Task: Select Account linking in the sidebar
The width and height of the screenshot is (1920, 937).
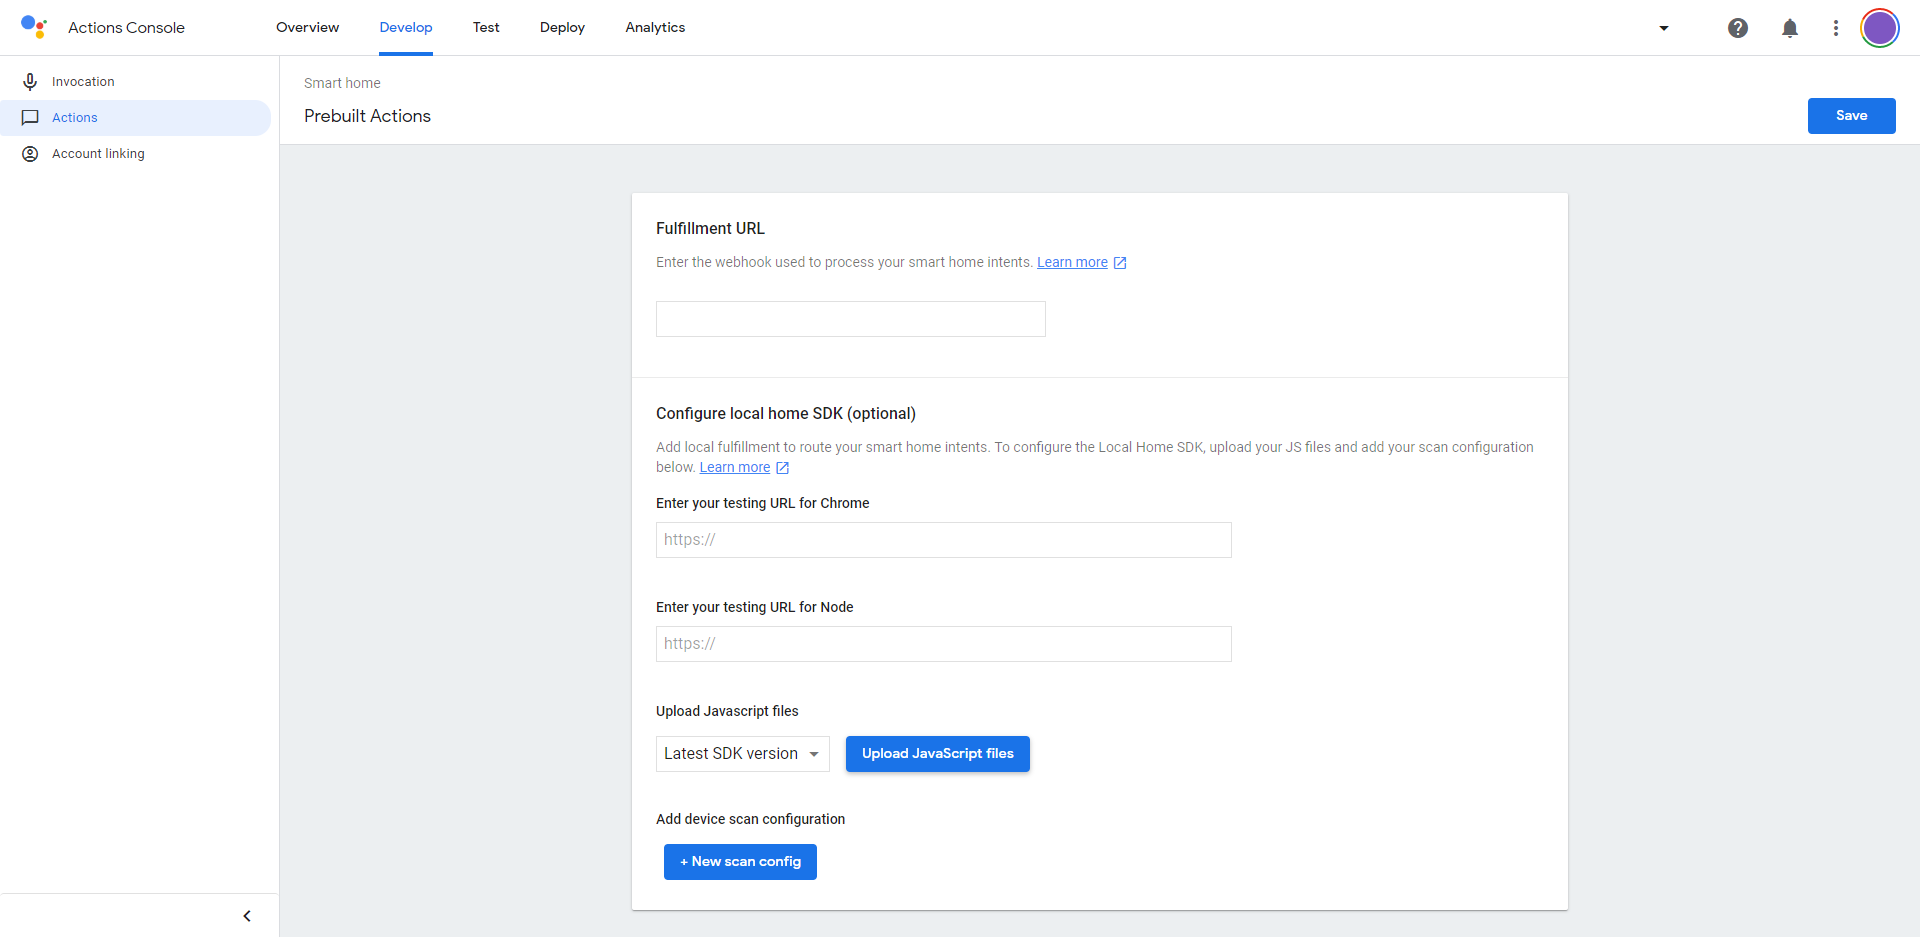Action: click(x=136, y=154)
